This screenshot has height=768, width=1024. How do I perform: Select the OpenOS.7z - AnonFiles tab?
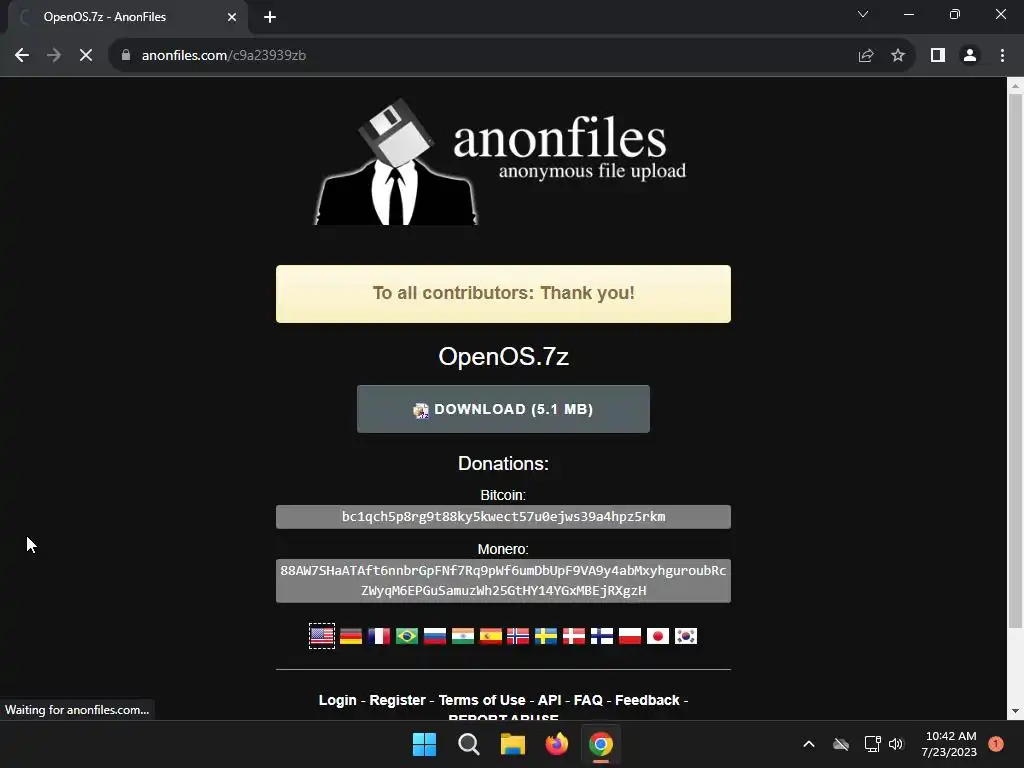(128, 17)
